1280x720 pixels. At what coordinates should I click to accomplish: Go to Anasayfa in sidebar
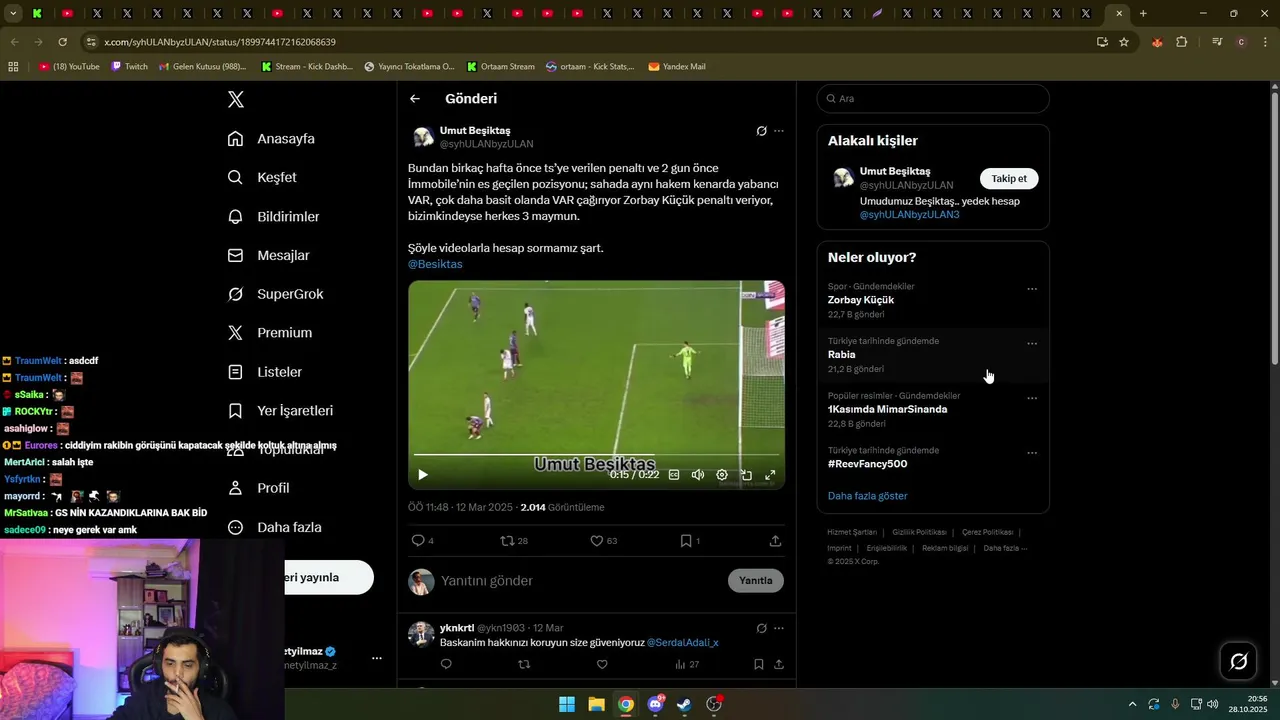pos(271,139)
